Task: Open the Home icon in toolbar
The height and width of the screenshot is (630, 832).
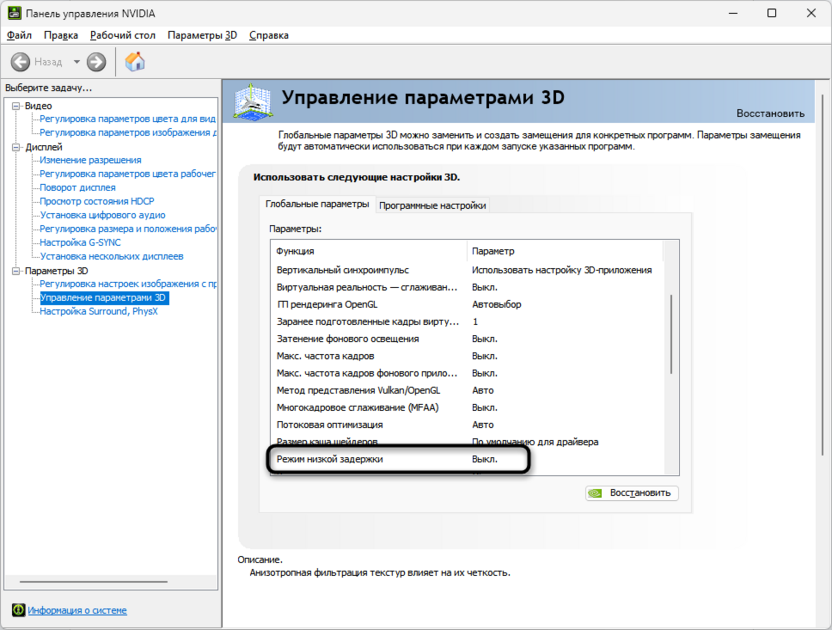Action: (x=135, y=62)
